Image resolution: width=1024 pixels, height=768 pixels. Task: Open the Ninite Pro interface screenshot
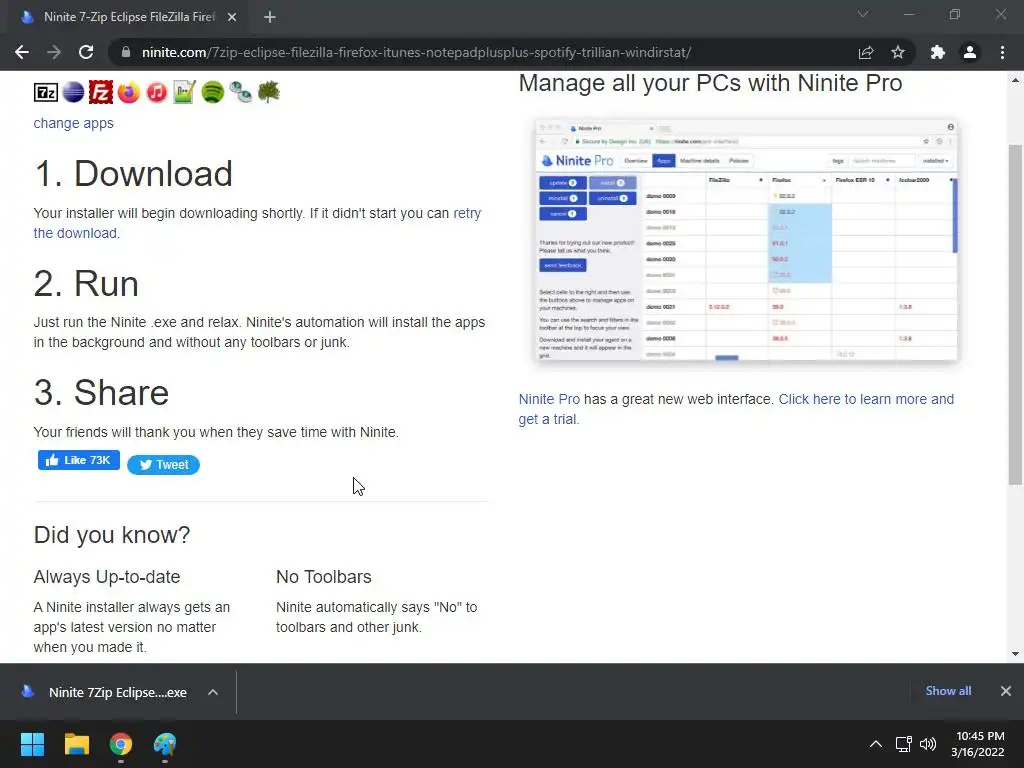[x=746, y=240]
